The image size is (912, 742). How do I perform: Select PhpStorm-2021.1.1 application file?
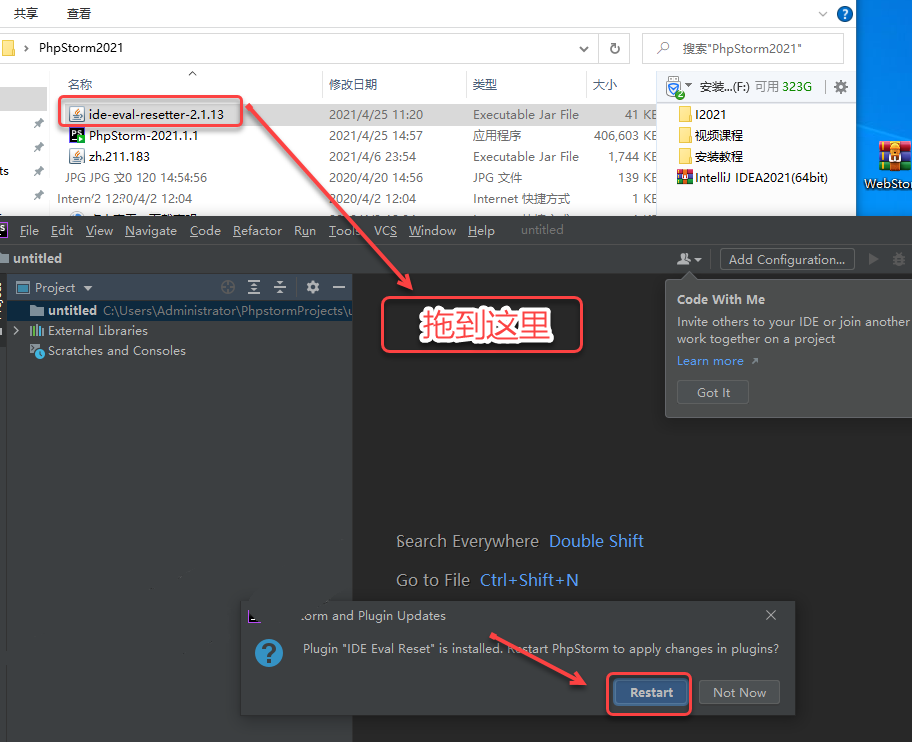[143, 135]
